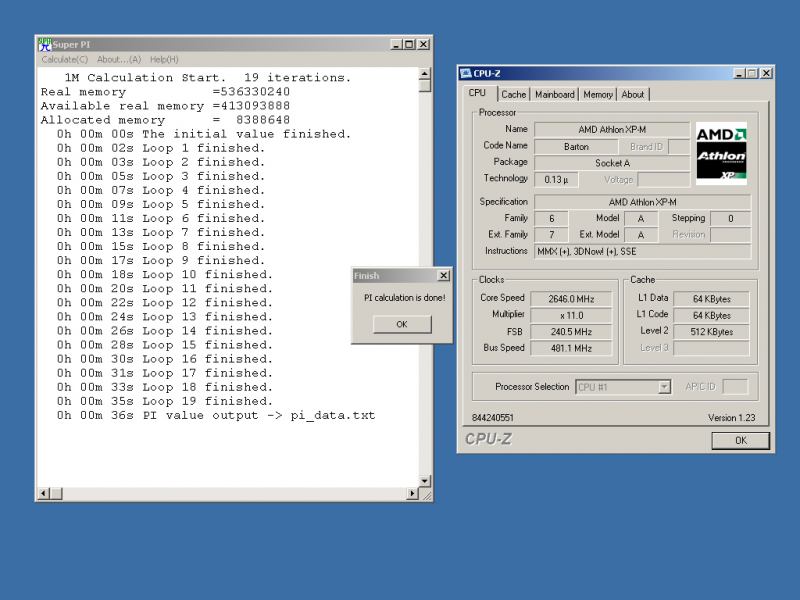Click the 'Loop 10 finished' line

pos(164,274)
